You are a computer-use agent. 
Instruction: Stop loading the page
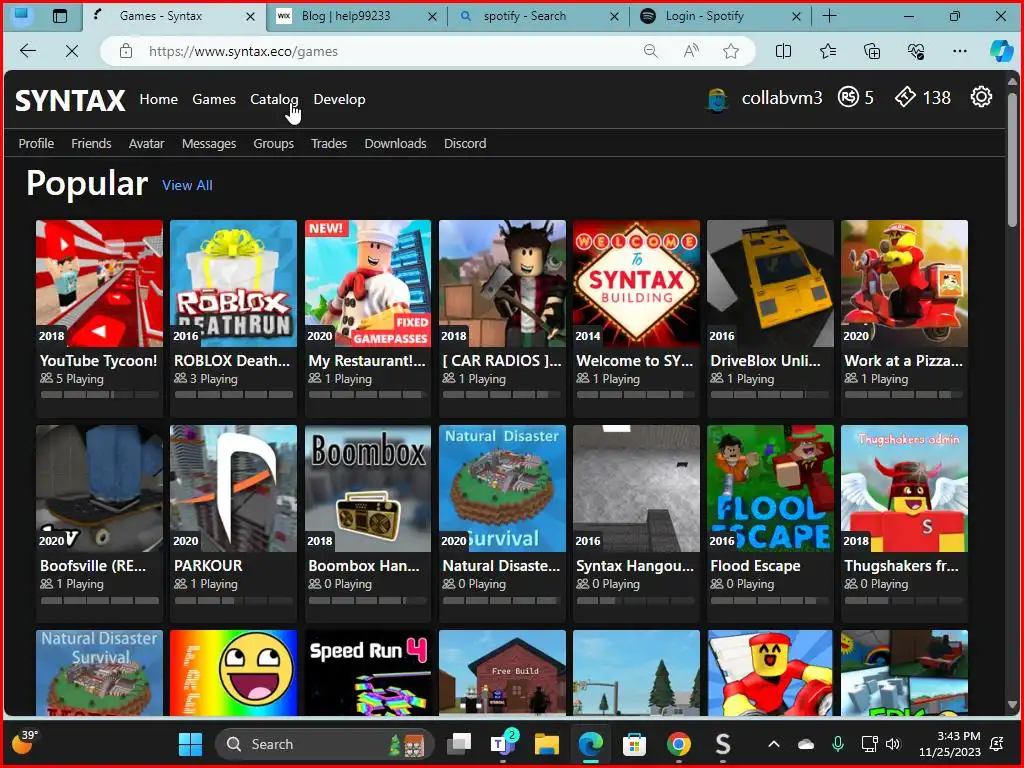(72, 51)
